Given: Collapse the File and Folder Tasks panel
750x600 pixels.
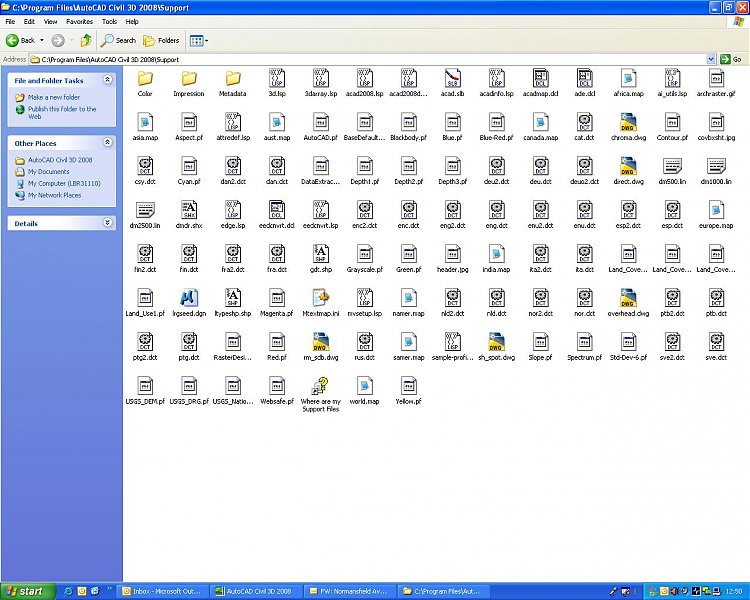Looking at the screenshot, I should pyautogui.click(x=108, y=80).
